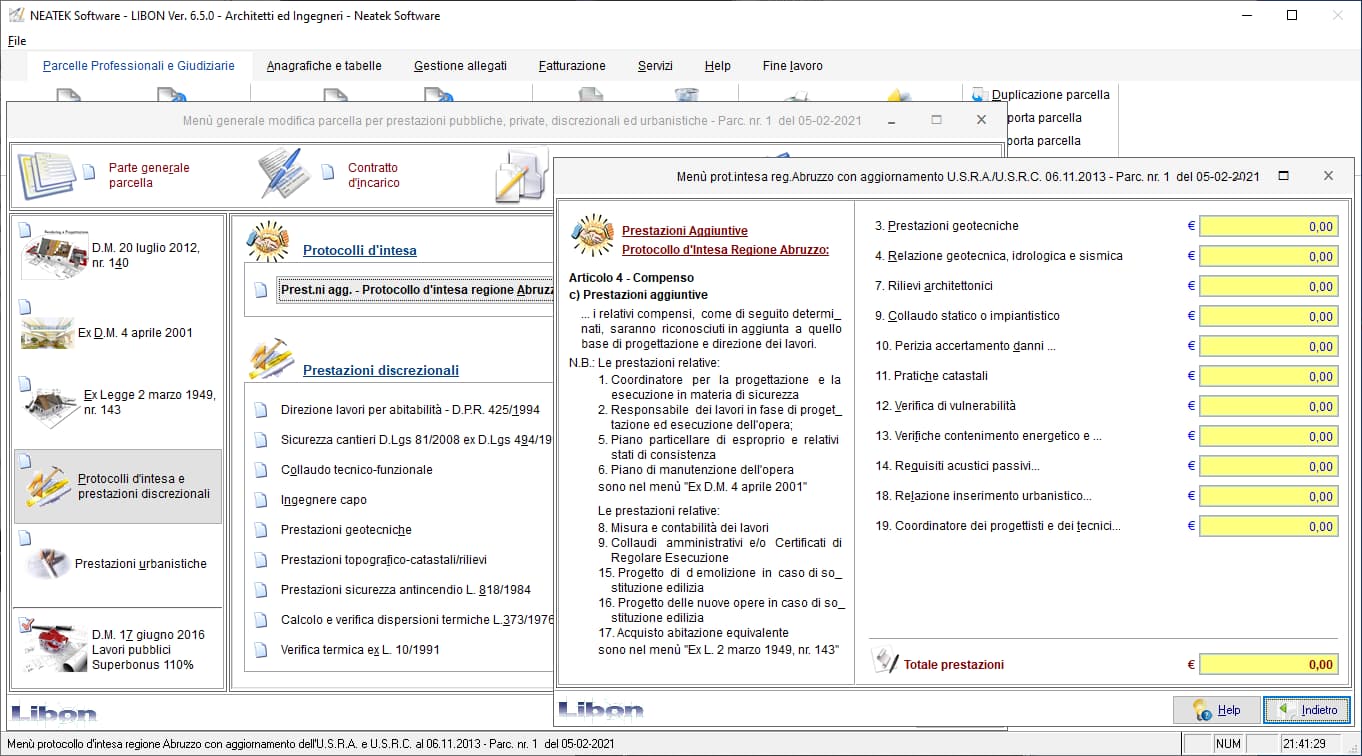Click document icon beside Ingegnere capo
1362x756 pixels.
(261, 500)
